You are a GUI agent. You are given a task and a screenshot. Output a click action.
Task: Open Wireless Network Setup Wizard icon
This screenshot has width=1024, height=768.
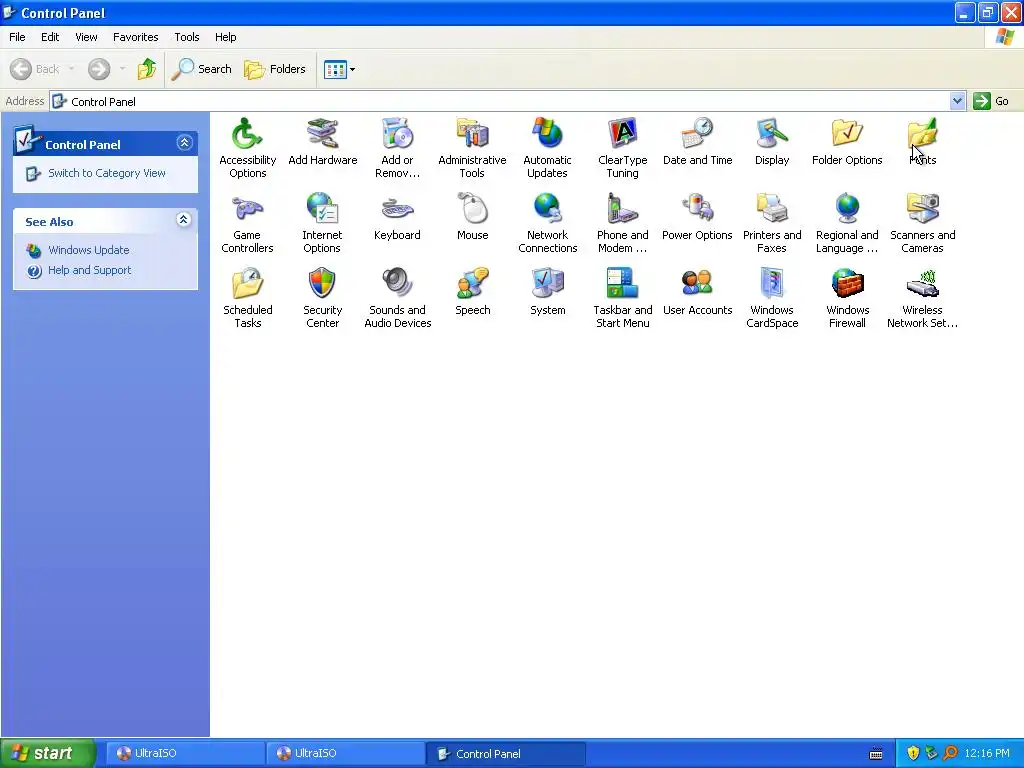(x=922, y=284)
